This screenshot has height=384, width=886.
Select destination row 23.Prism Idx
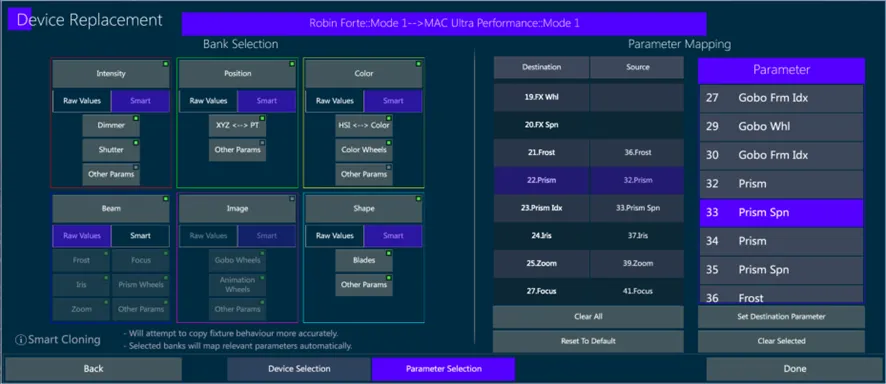[x=541, y=208]
